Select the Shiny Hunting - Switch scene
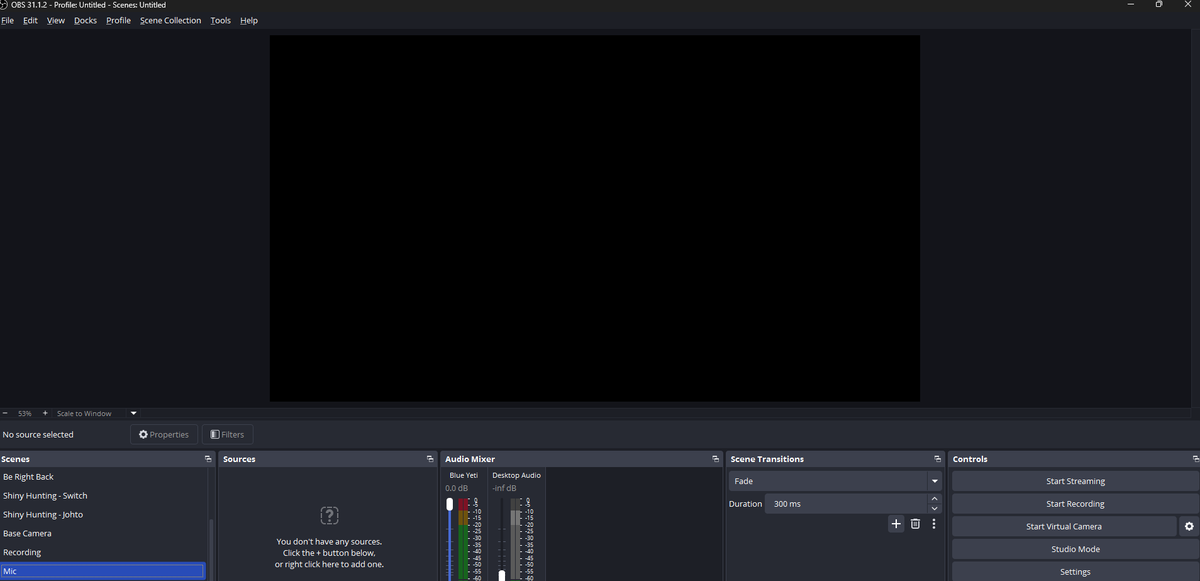1200x581 pixels. (x=103, y=496)
